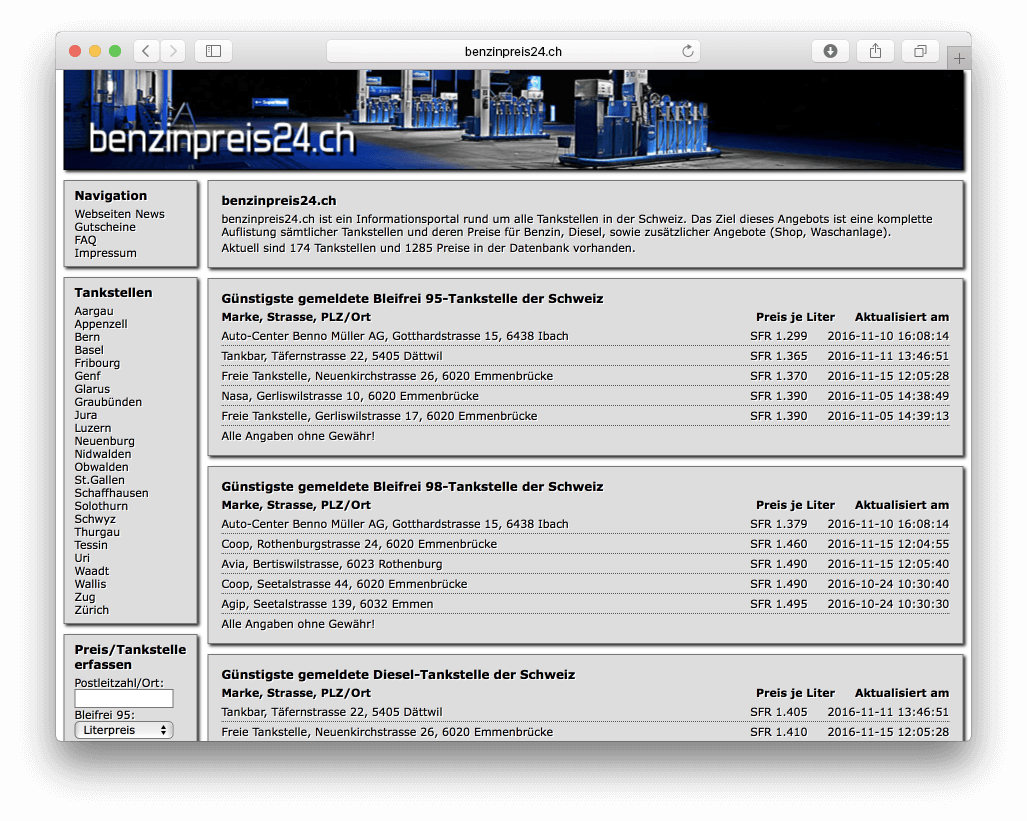Click Coop, Rothenburgstrasse 24 row
Viewport: 1027px width, 821px height.
[x=585, y=544]
